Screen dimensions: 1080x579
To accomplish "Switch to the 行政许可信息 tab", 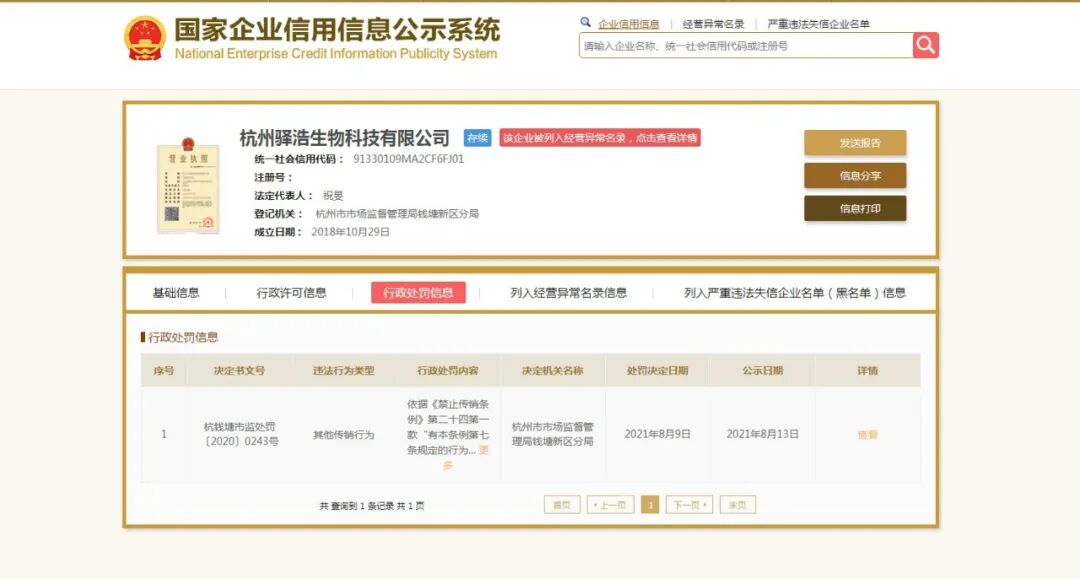I will tap(294, 293).
